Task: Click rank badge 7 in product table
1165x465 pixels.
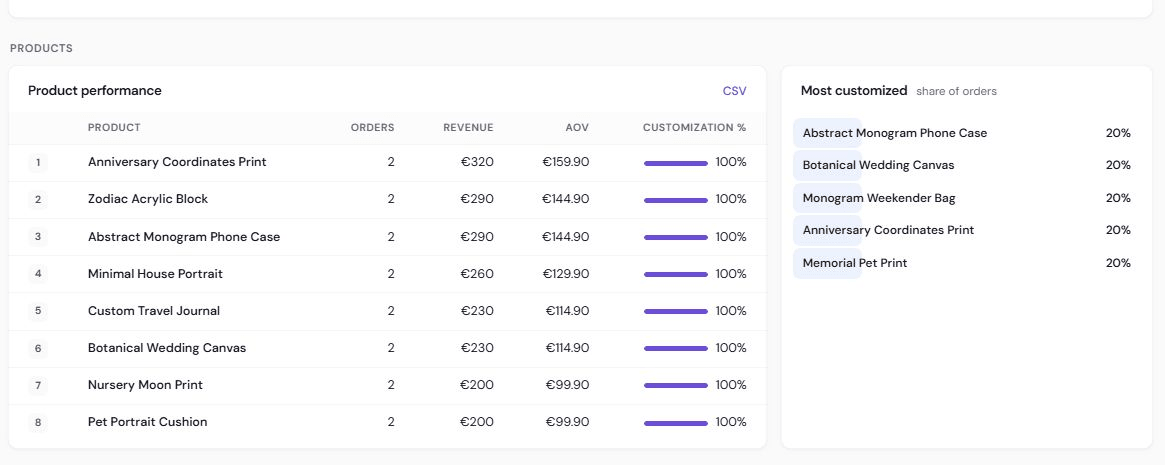Action: (x=38, y=386)
